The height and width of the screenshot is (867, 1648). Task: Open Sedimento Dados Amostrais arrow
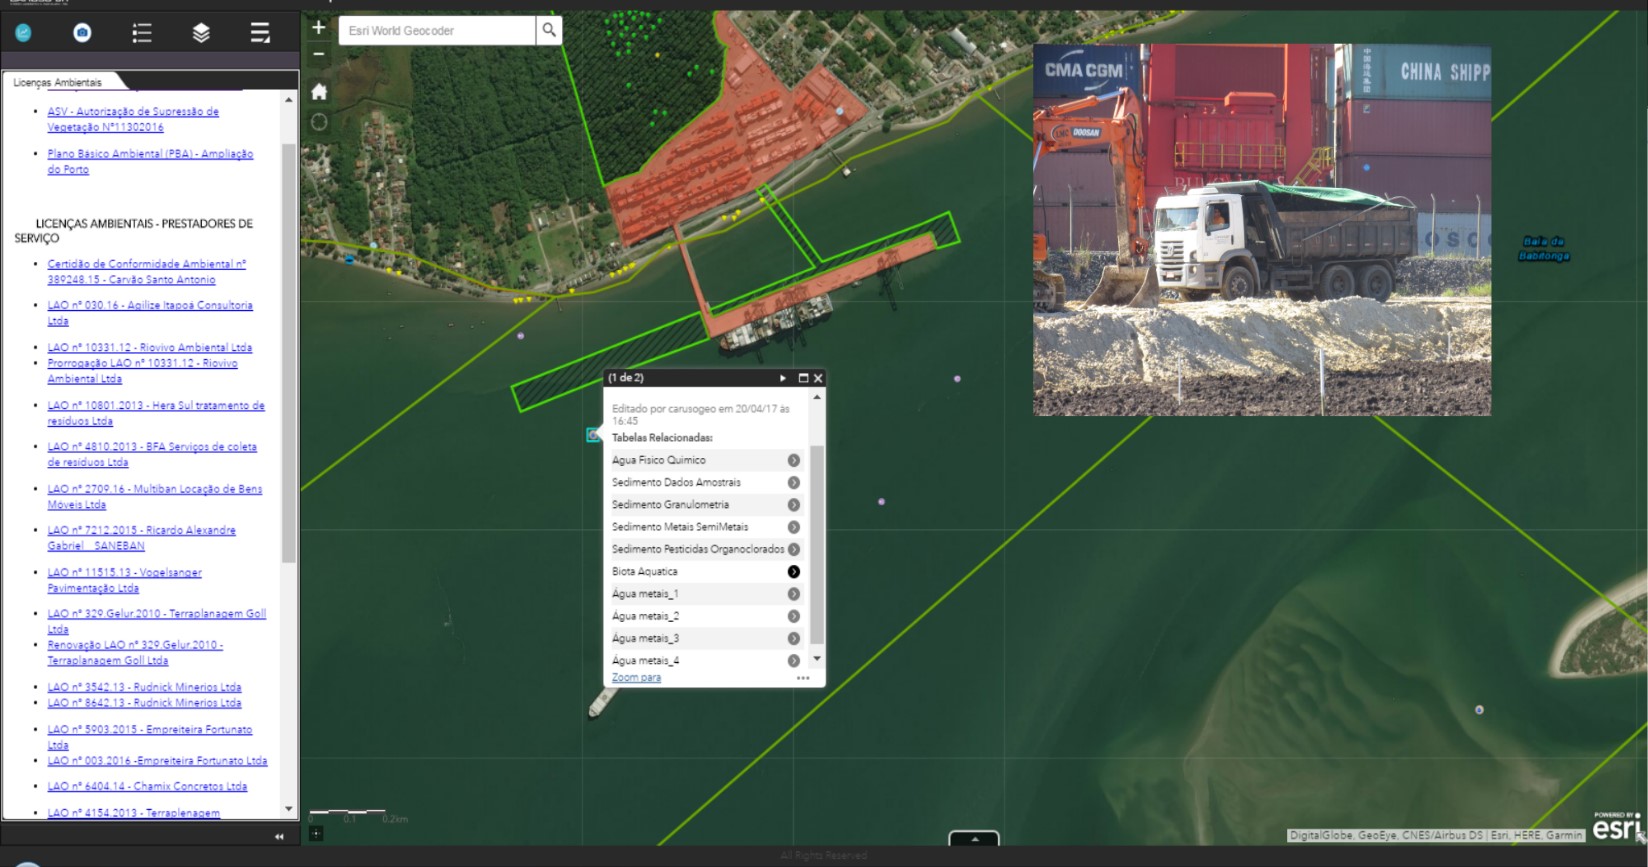[793, 483]
